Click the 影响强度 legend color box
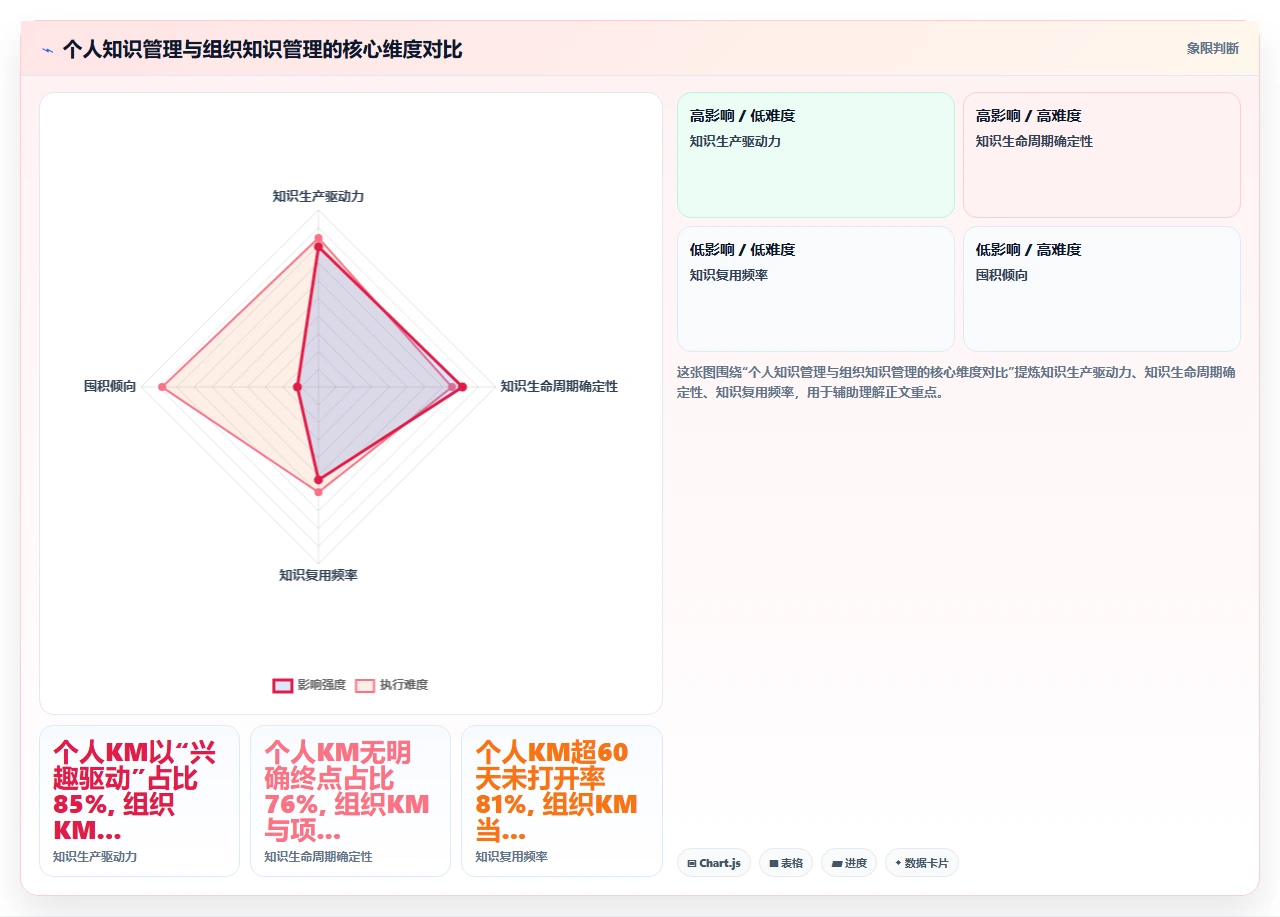 click(282, 685)
